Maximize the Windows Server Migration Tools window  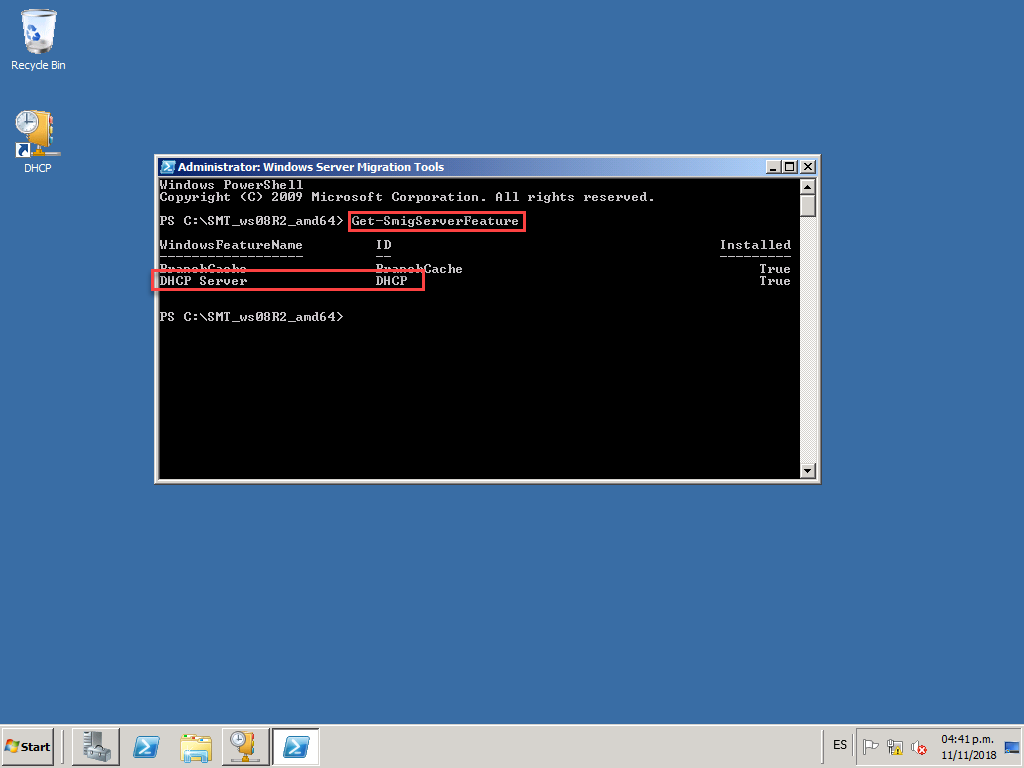point(790,167)
